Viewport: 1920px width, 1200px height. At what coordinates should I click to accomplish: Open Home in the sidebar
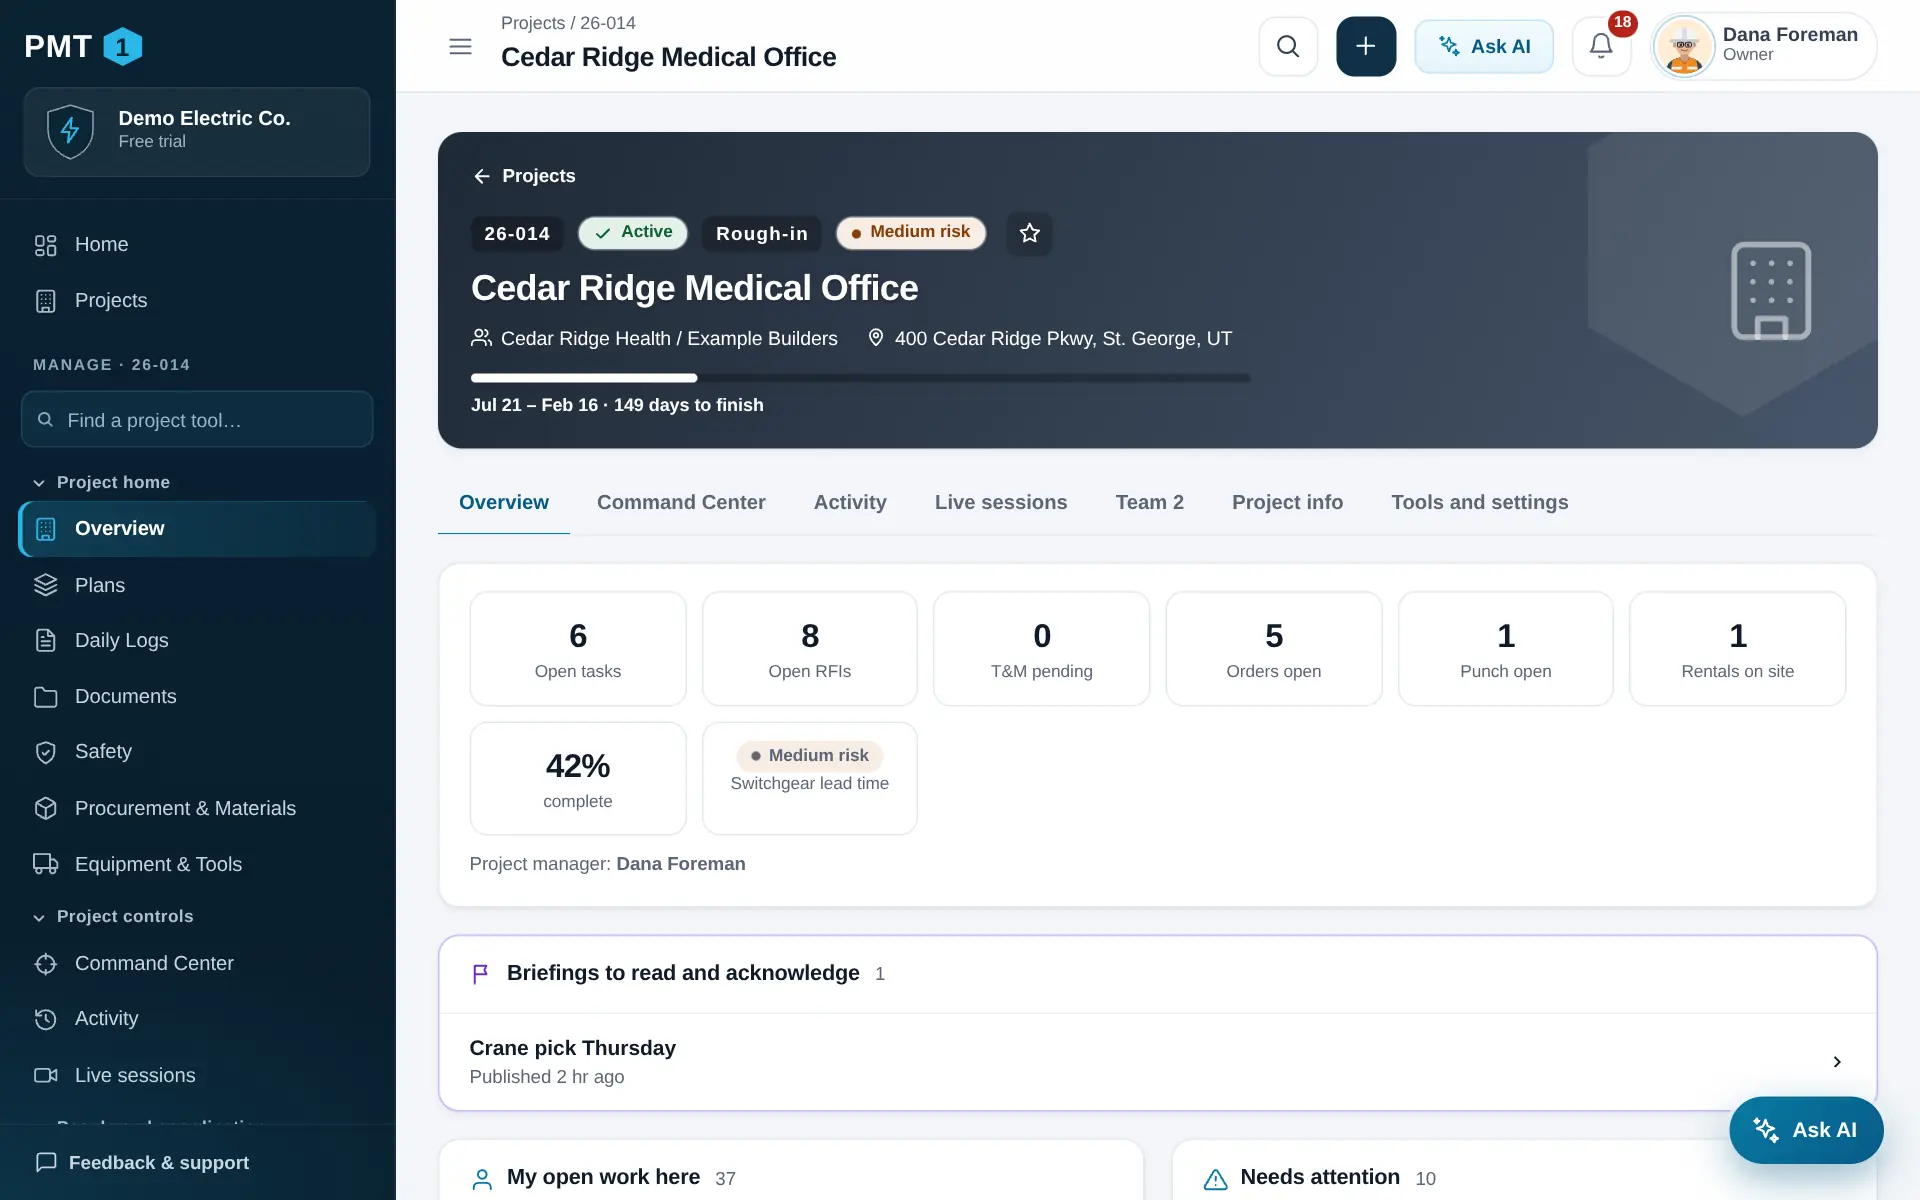tap(197, 244)
